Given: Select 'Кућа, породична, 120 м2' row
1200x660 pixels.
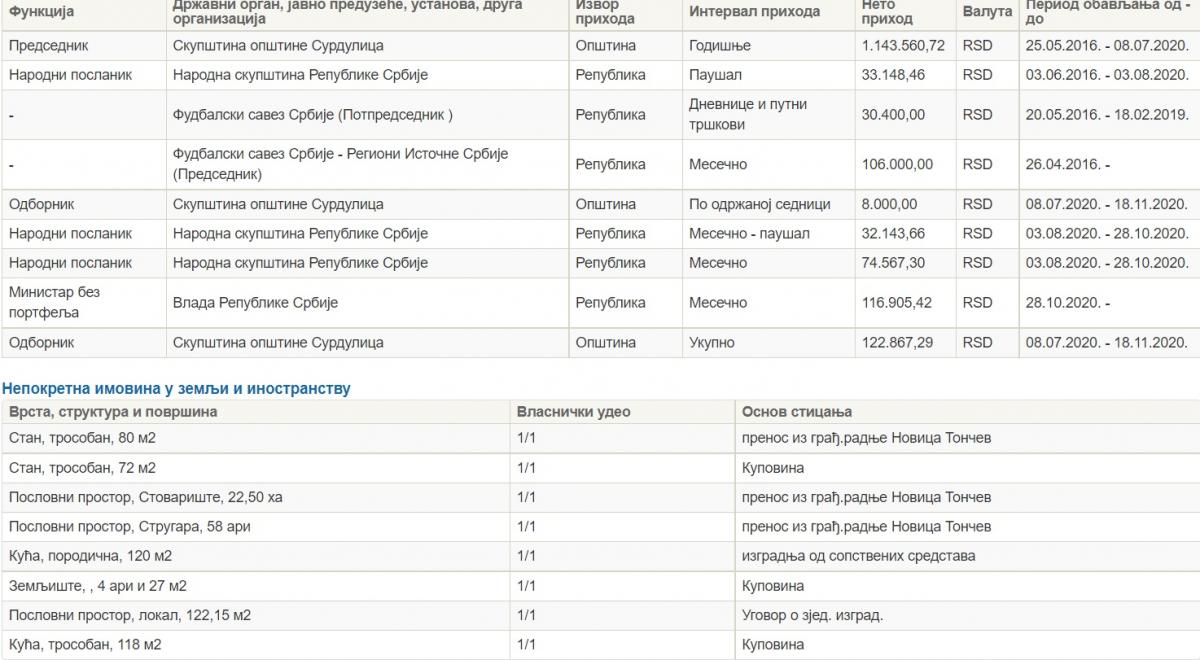Looking at the screenshot, I should tap(600, 556).
